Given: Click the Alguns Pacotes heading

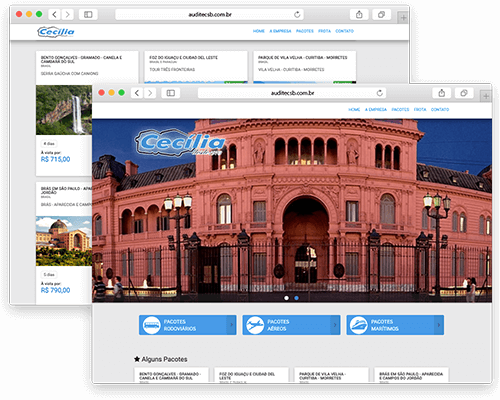Looking at the screenshot, I should [164, 359].
